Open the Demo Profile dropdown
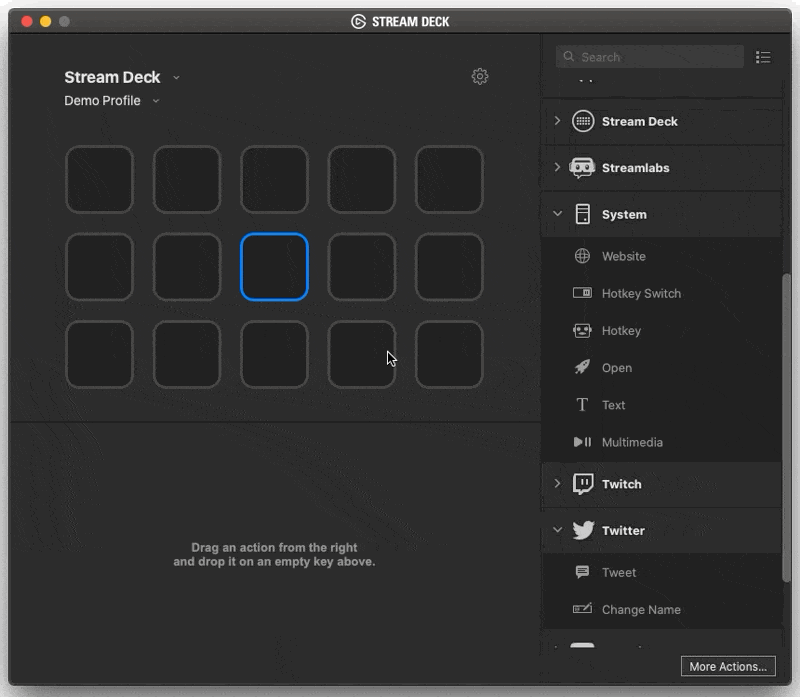This screenshot has height=697, width=800. click(156, 101)
